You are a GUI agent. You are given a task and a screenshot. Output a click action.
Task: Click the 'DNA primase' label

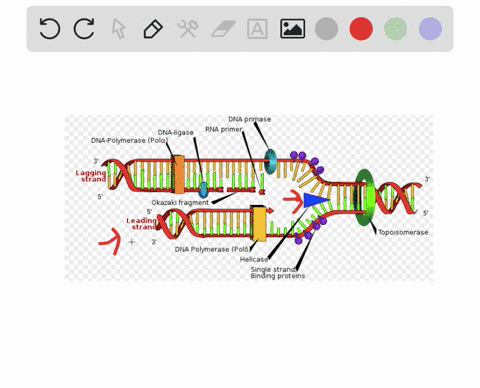(249, 119)
